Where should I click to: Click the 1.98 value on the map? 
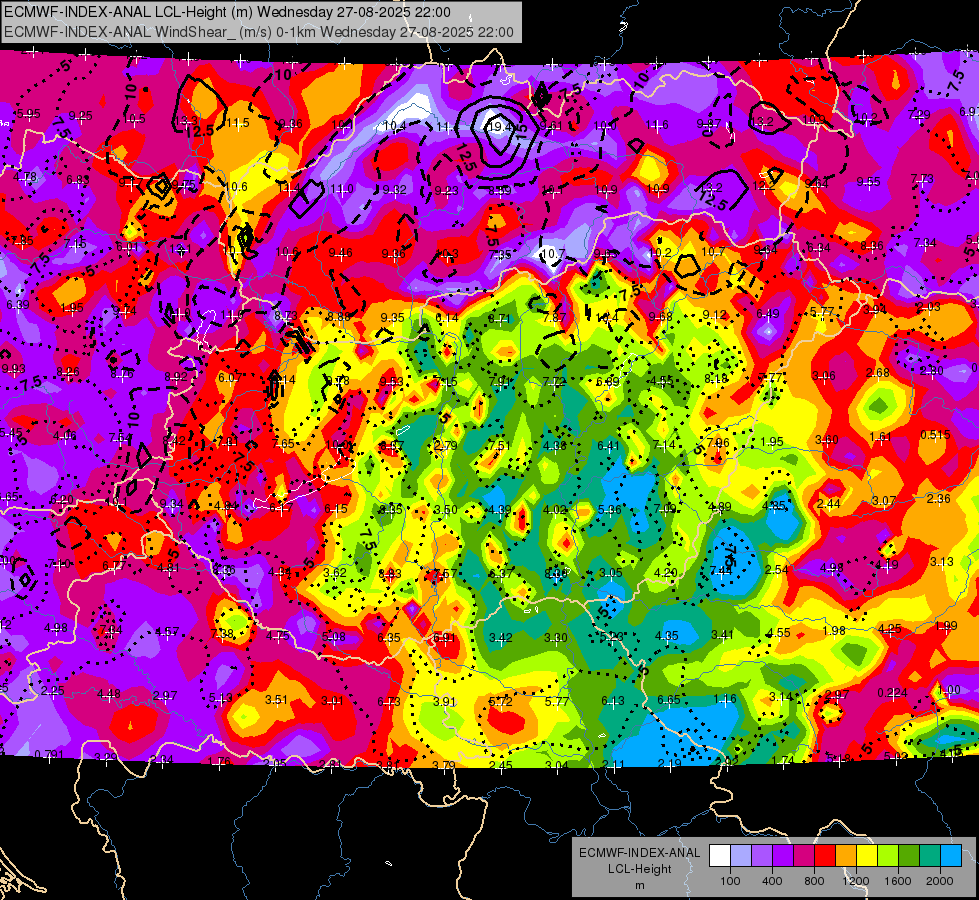(x=835, y=630)
